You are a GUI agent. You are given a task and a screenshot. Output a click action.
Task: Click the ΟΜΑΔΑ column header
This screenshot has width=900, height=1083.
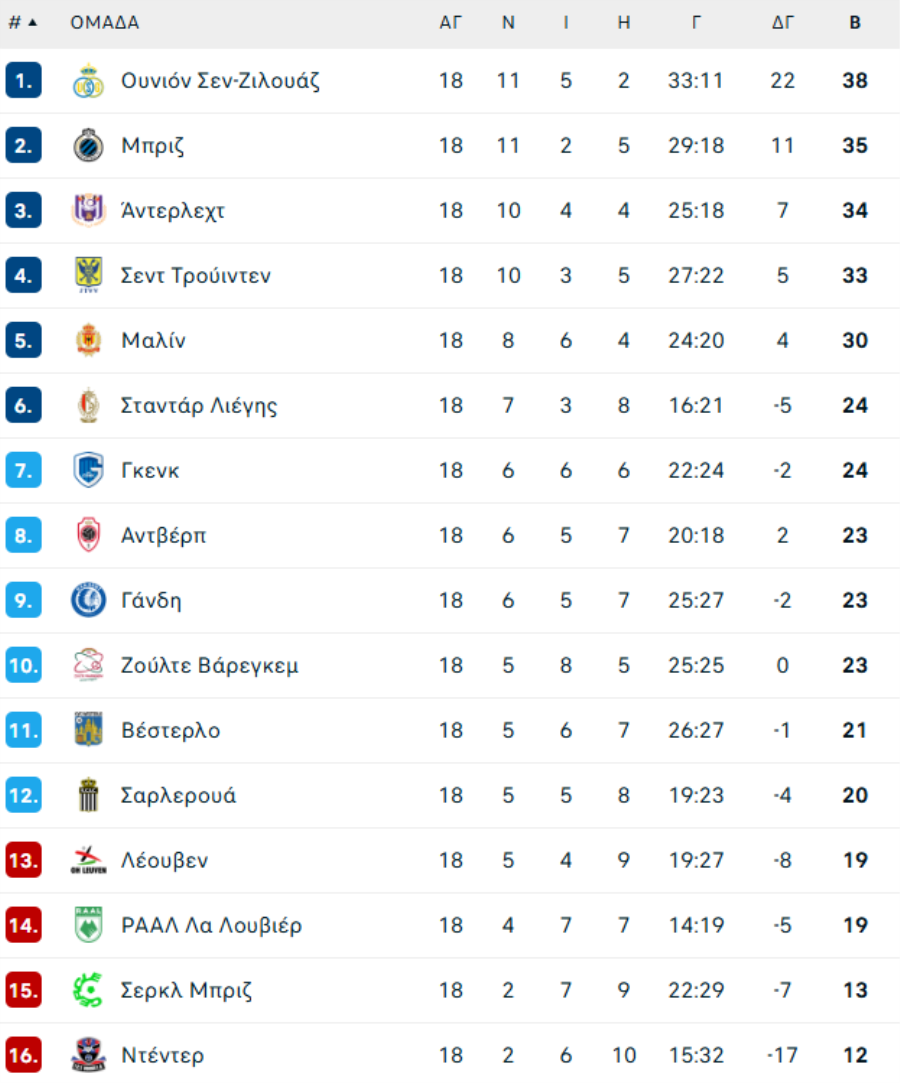coord(105,23)
